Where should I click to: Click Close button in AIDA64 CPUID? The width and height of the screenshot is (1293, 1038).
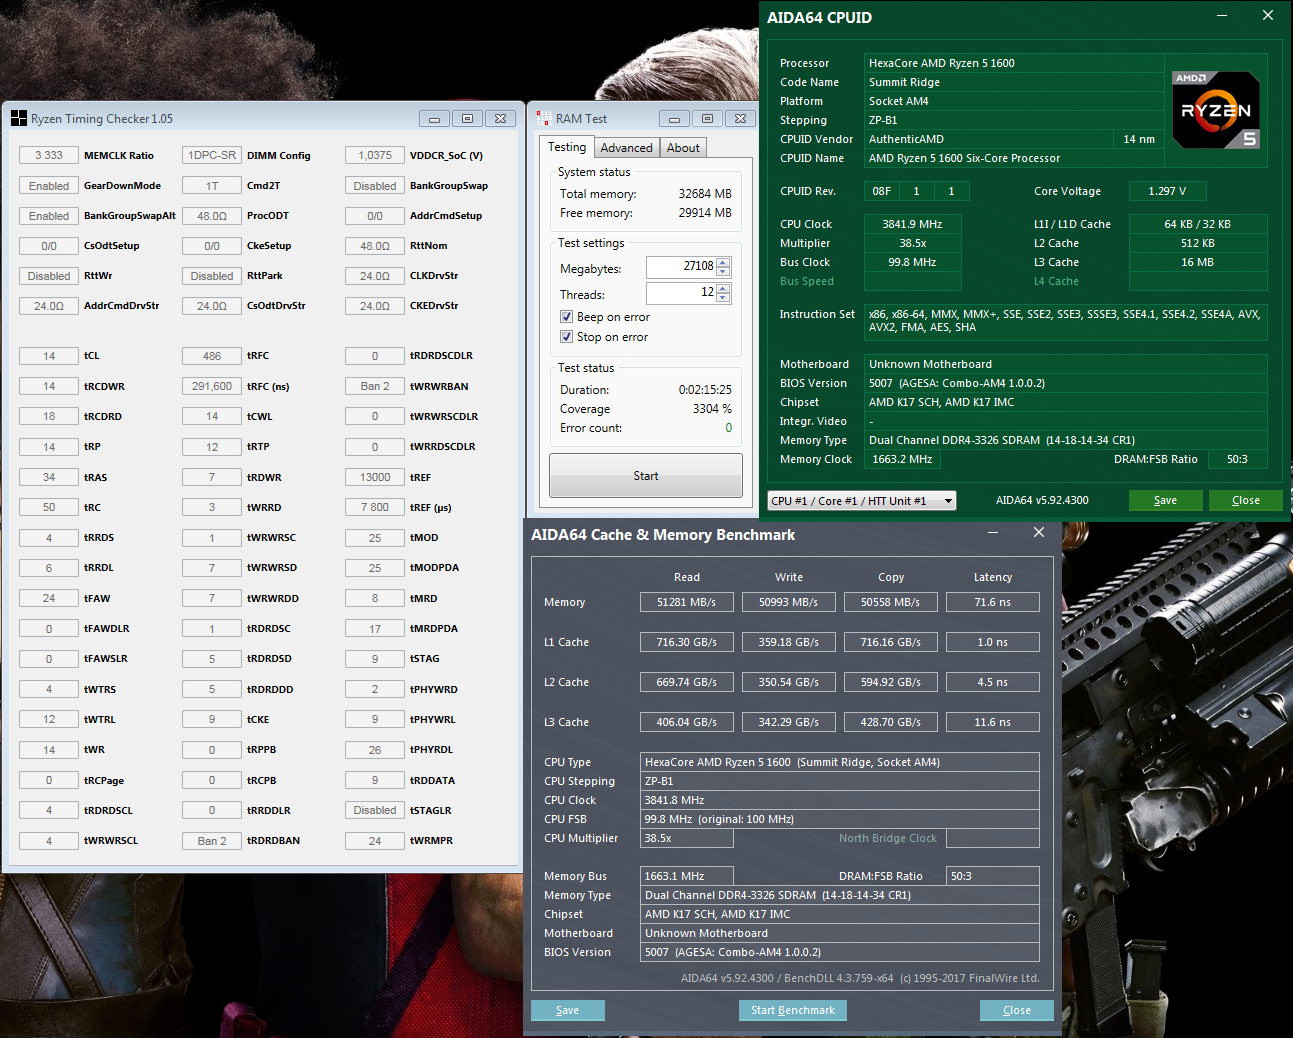1245,500
